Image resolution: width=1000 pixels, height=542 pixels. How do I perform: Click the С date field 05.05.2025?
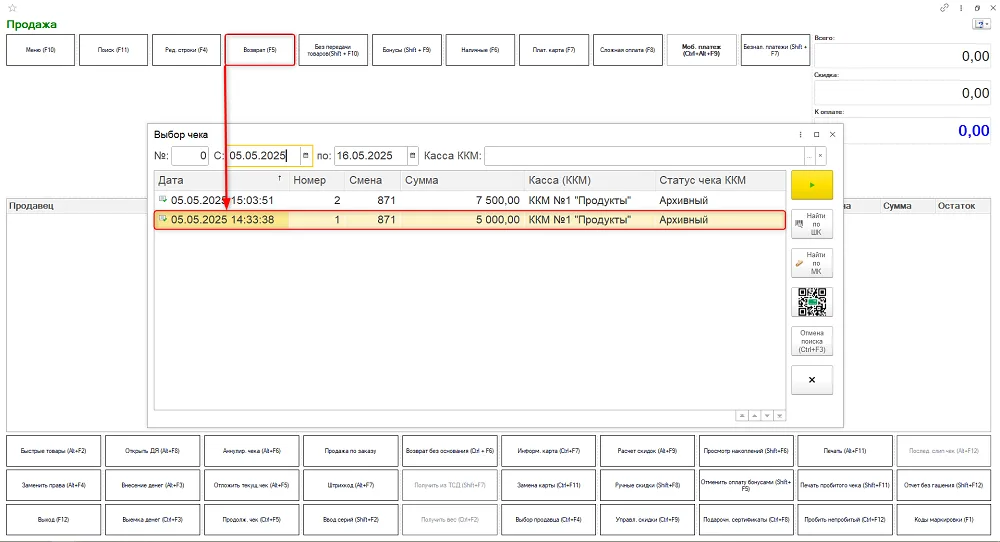[x=263, y=156]
